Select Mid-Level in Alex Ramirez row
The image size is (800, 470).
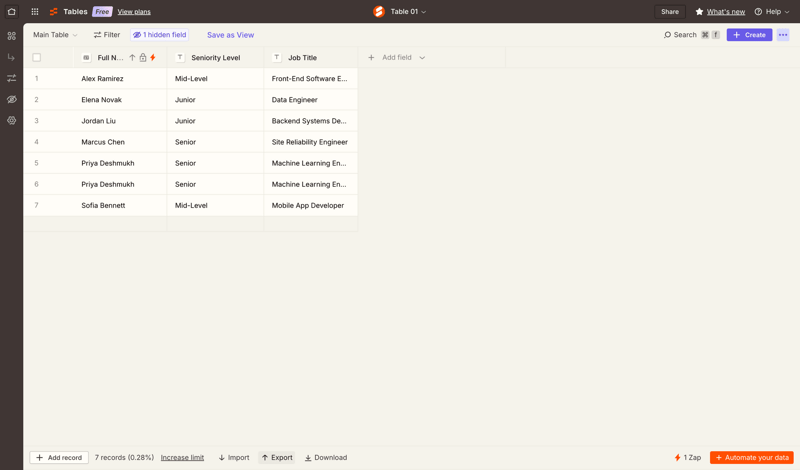pyautogui.click(x=215, y=79)
